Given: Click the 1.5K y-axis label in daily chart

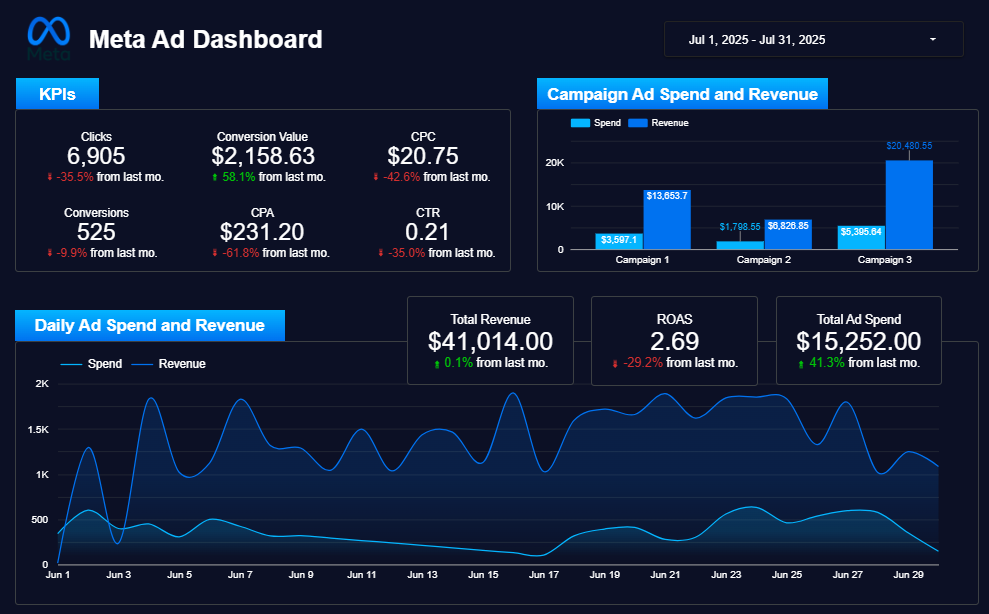Looking at the screenshot, I should 38,430.
